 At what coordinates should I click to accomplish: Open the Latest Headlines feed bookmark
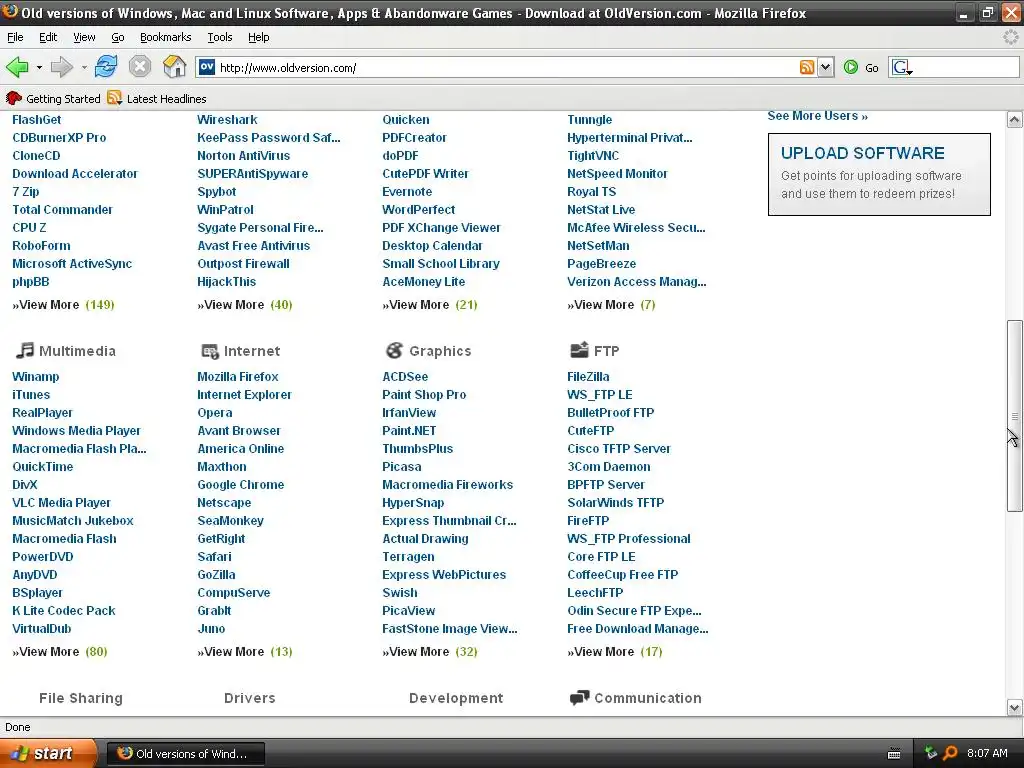pos(157,99)
